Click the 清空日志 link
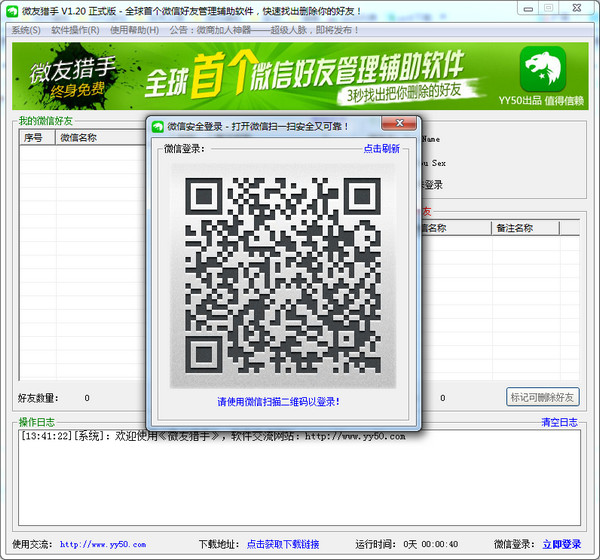600x560 pixels. (559, 422)
